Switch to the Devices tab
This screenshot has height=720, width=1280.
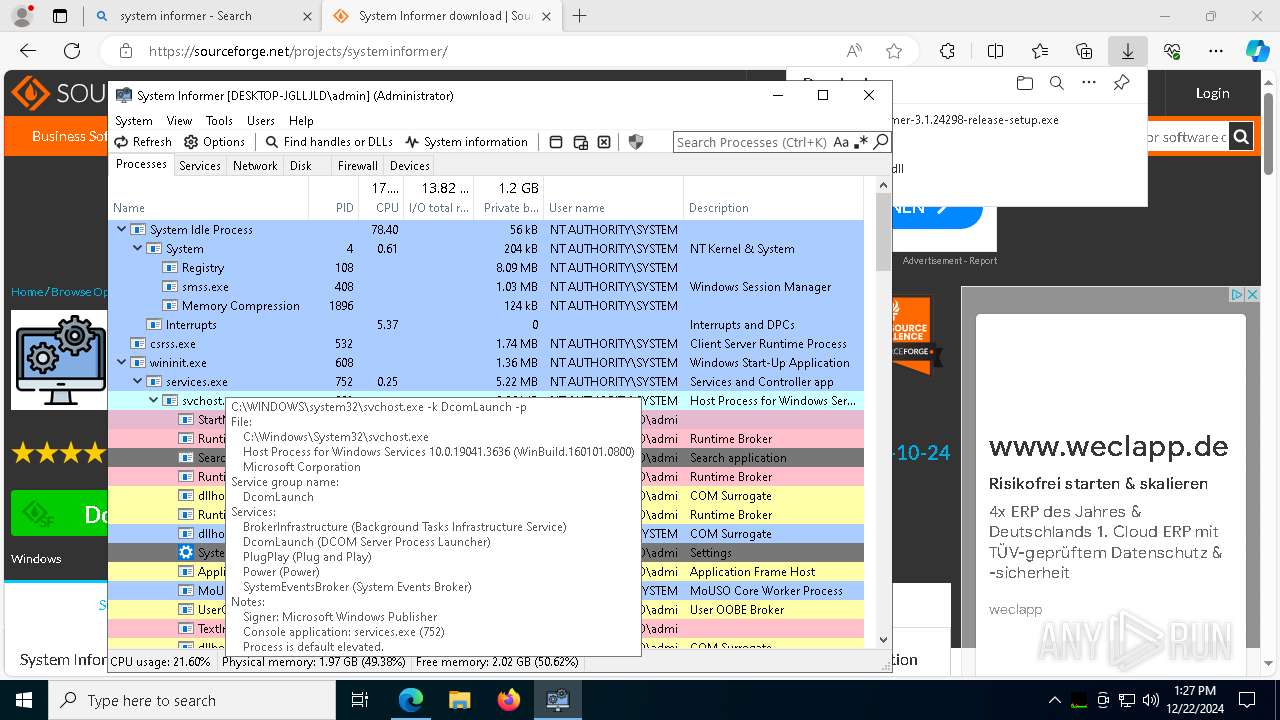(410, 166)
